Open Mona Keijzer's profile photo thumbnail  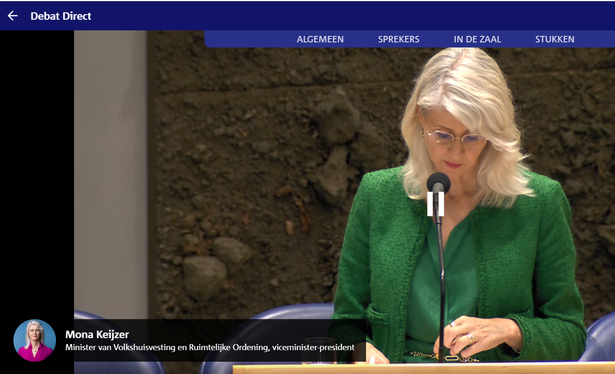pyautogui.click(x=35, y=340)
